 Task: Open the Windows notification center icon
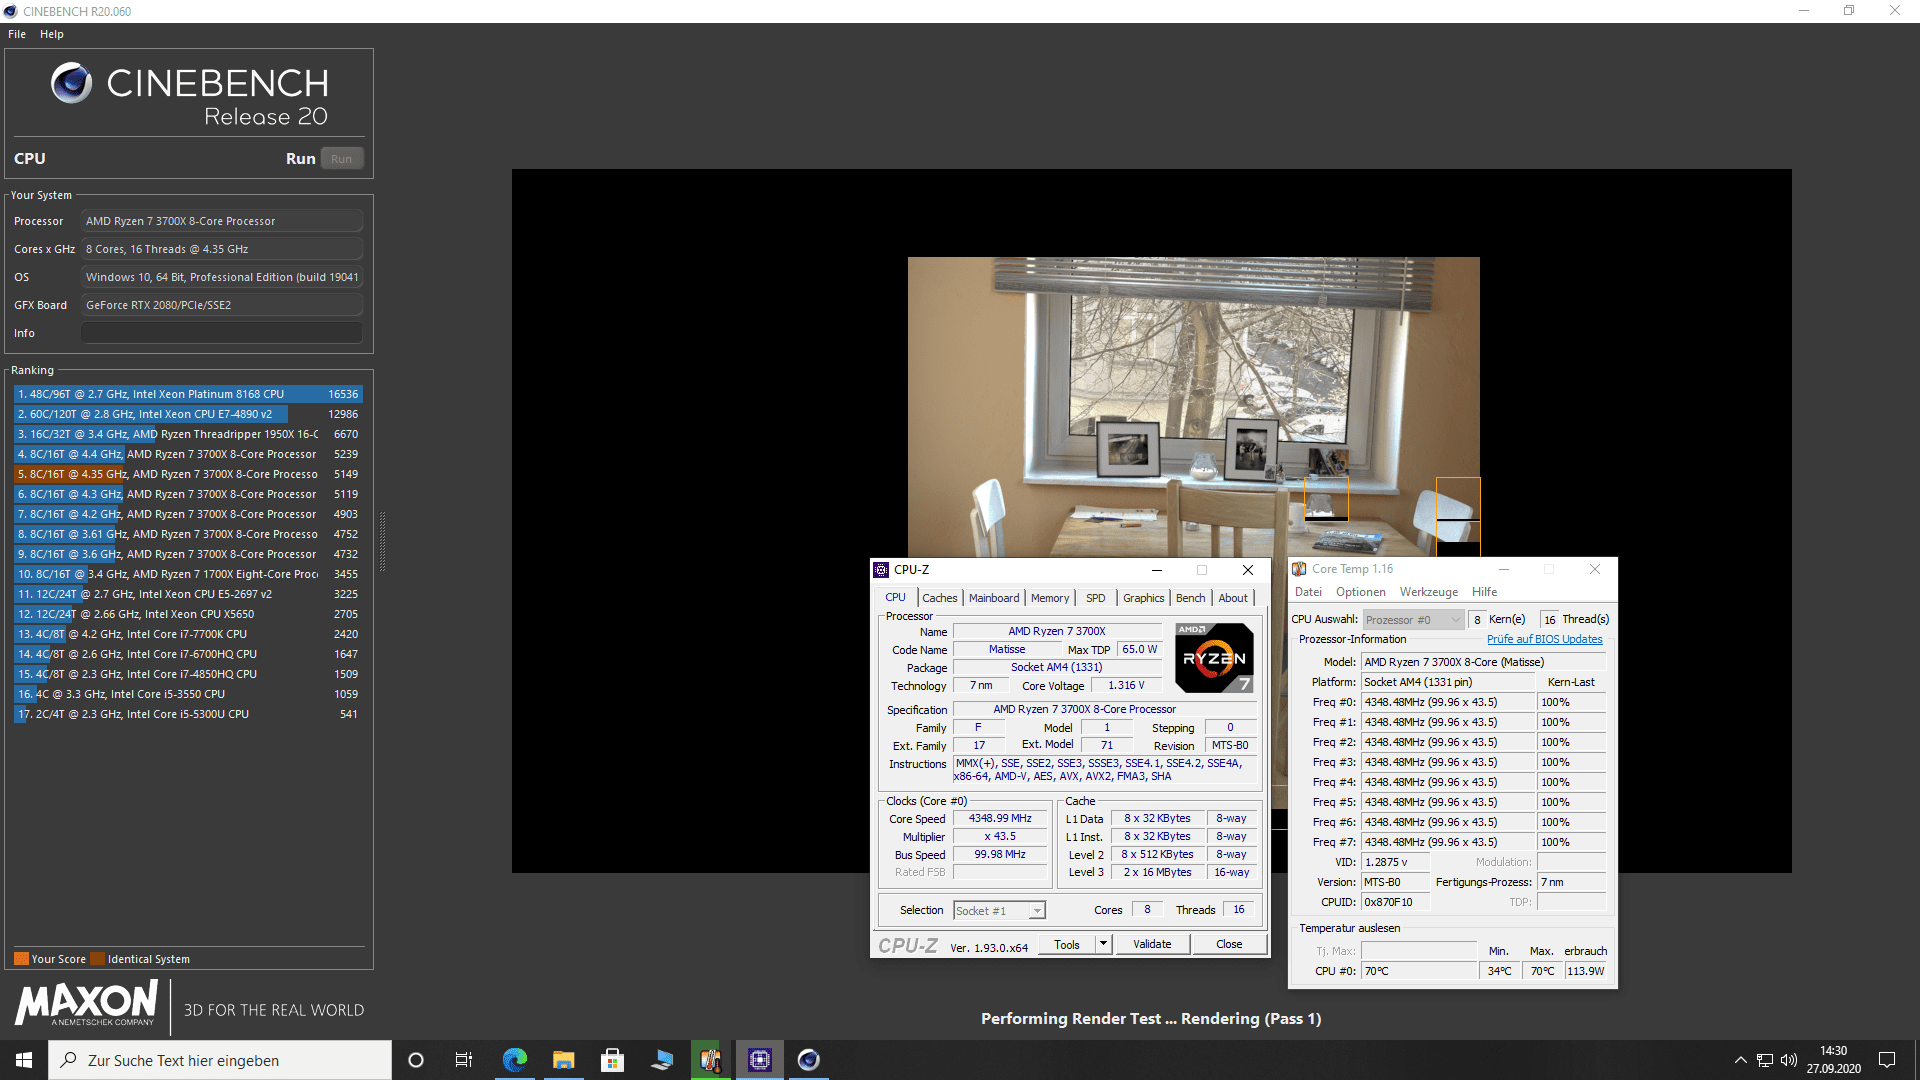click(x=1887, y=1060)
